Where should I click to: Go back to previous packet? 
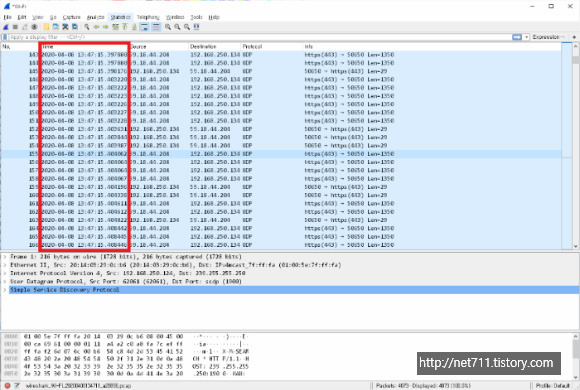click(x=97, y=27)
